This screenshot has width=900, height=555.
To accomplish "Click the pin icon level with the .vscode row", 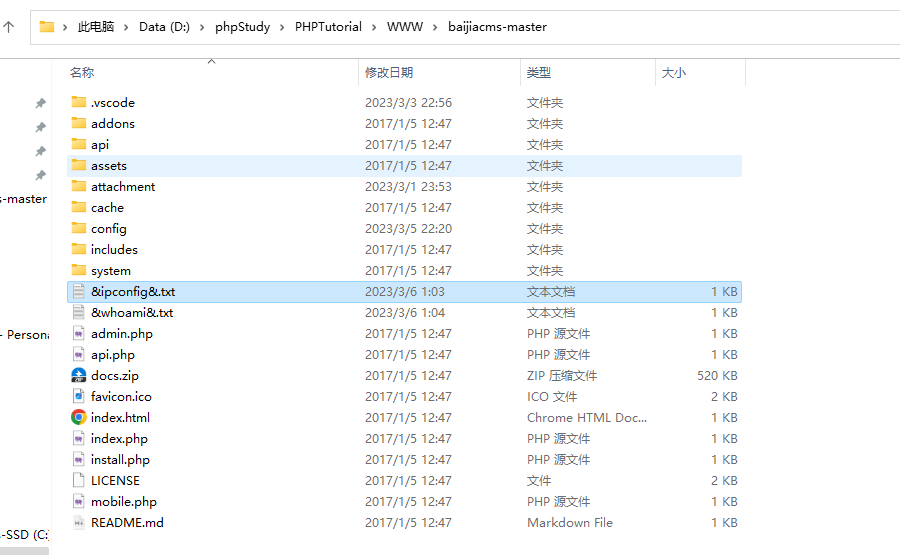I will tap(41, 103).
